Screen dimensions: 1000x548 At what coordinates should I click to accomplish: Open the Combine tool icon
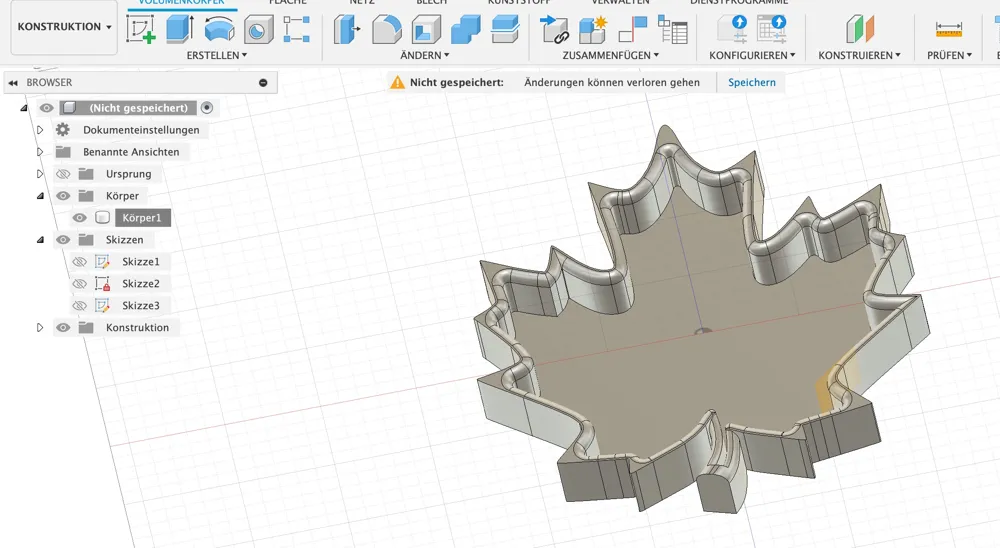[x=466, y=29]
